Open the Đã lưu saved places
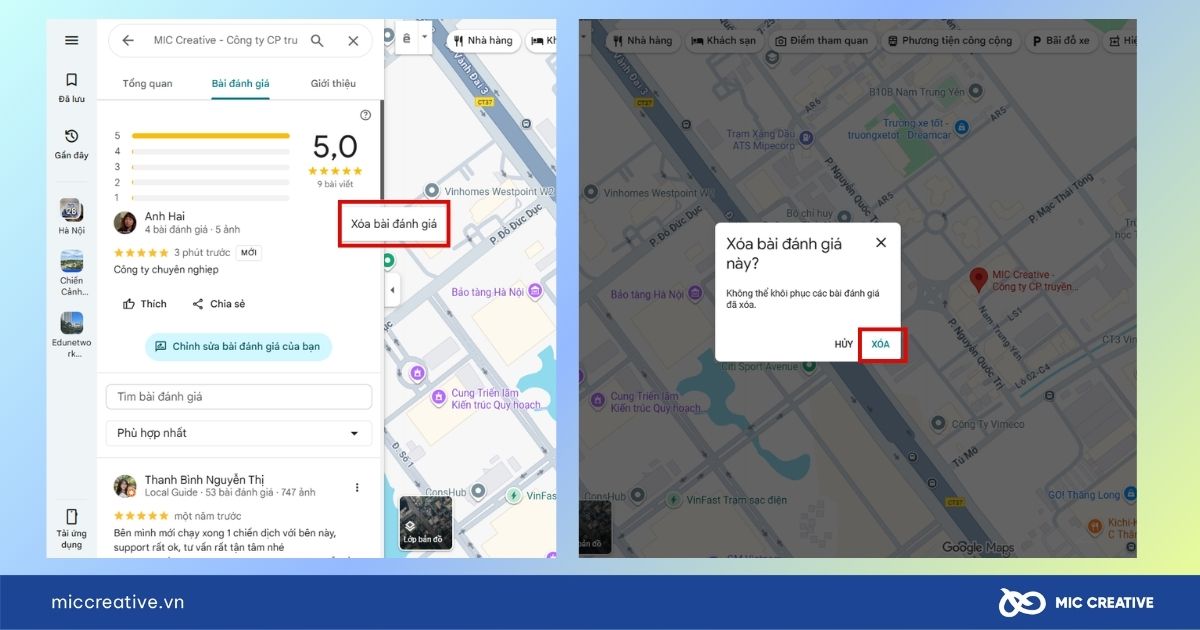The height and width of the screenshot is (630, 1200). click(71, 87)
